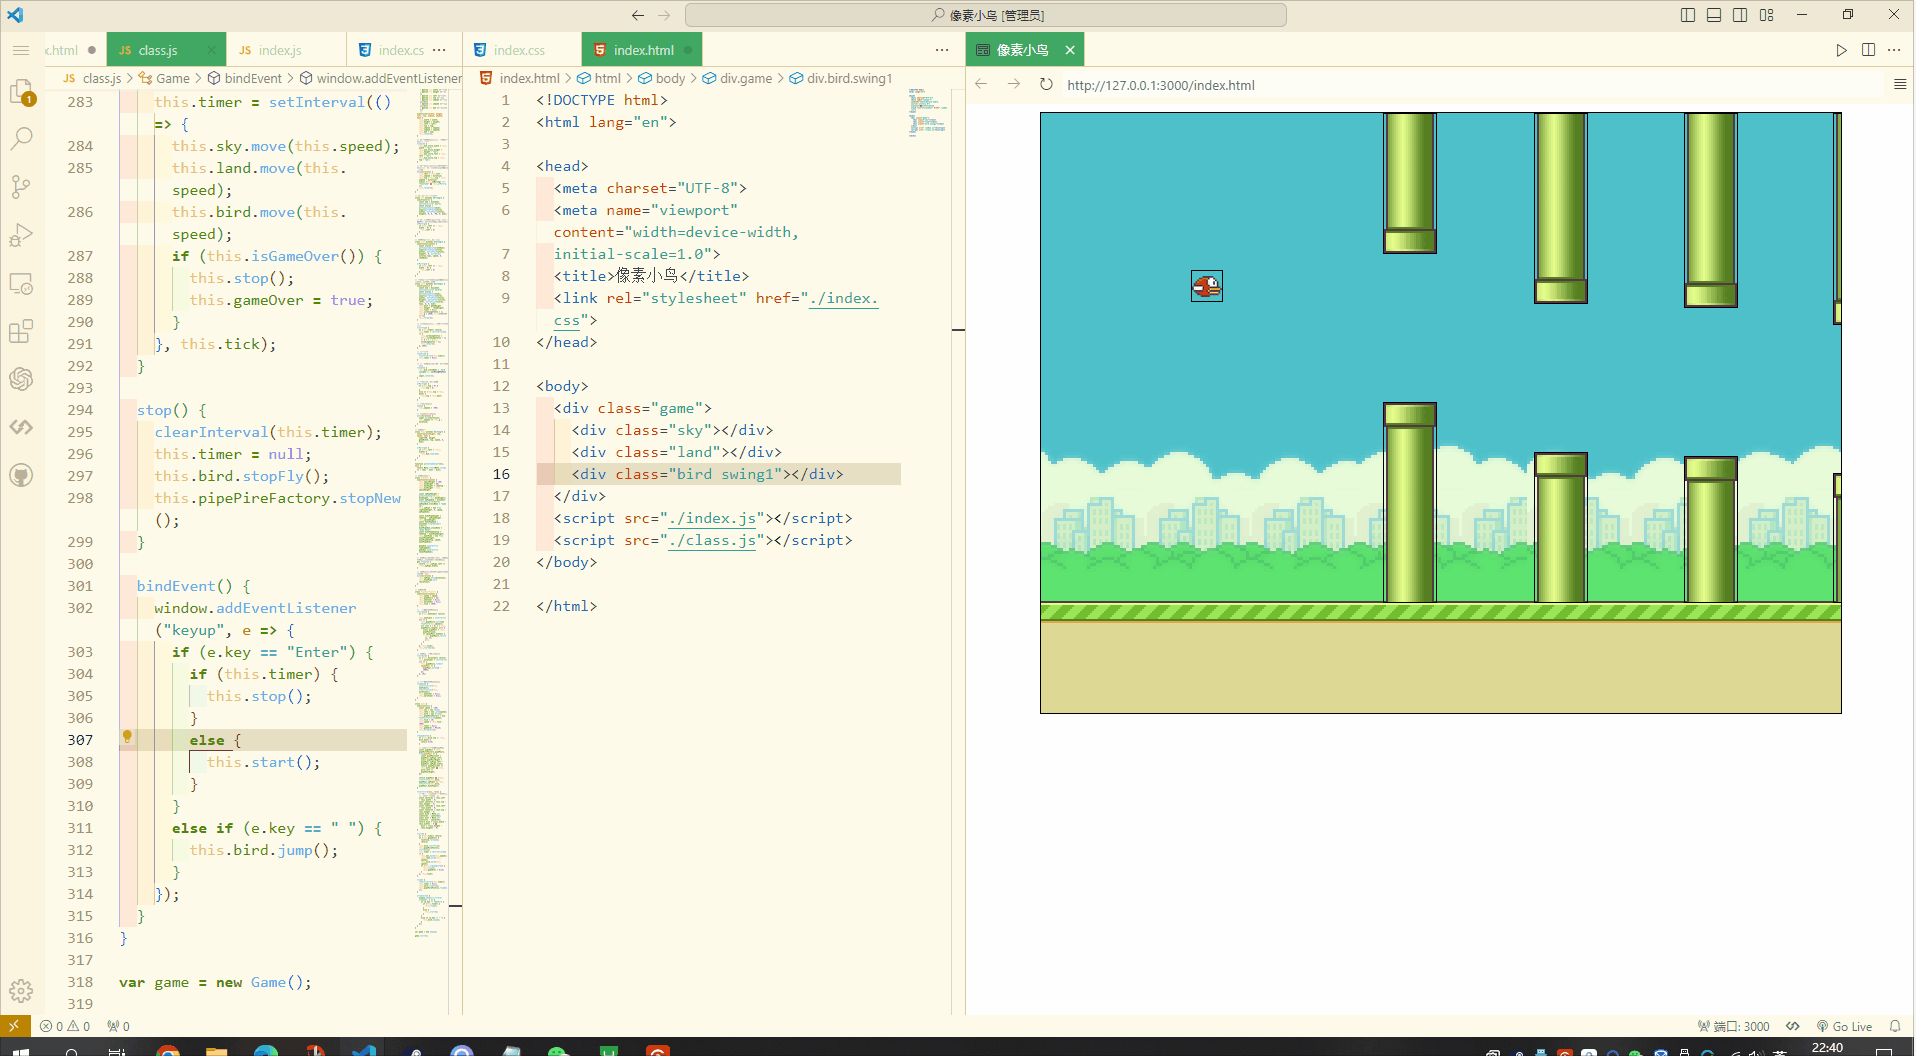The height and width of the screenshot is (1056, 1916).
Task: Open the Source Control view
Action: (21, 187)
